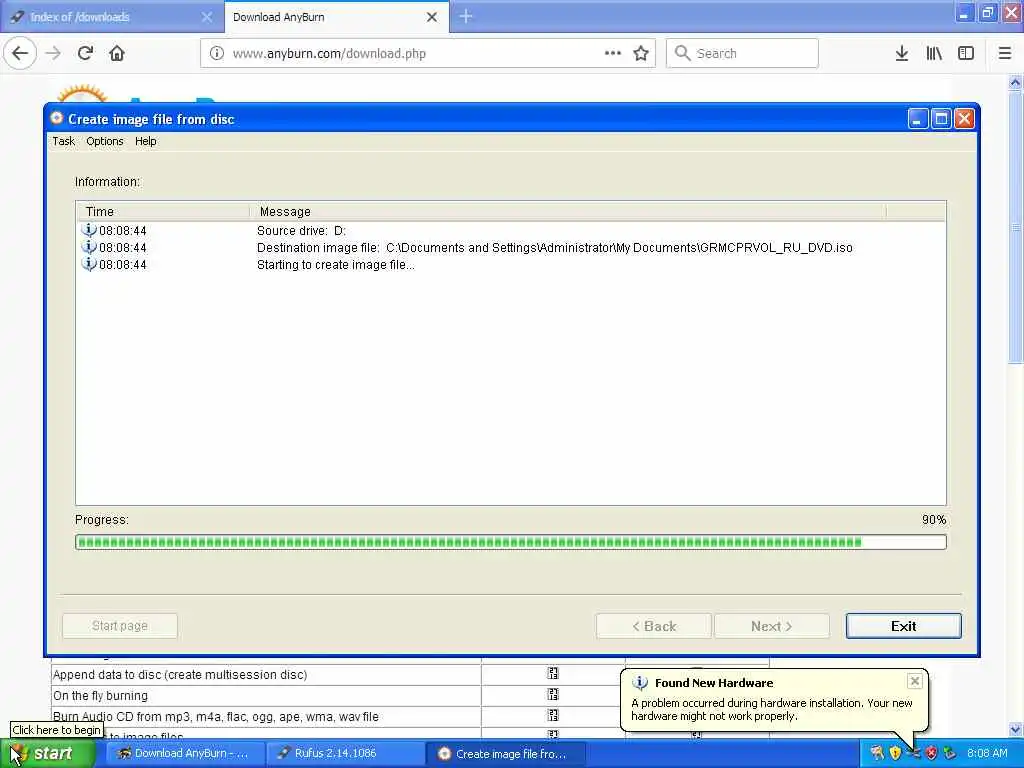
Task: Toggle the Firefox sidebar icon
Action: click(x=966, y=53)
